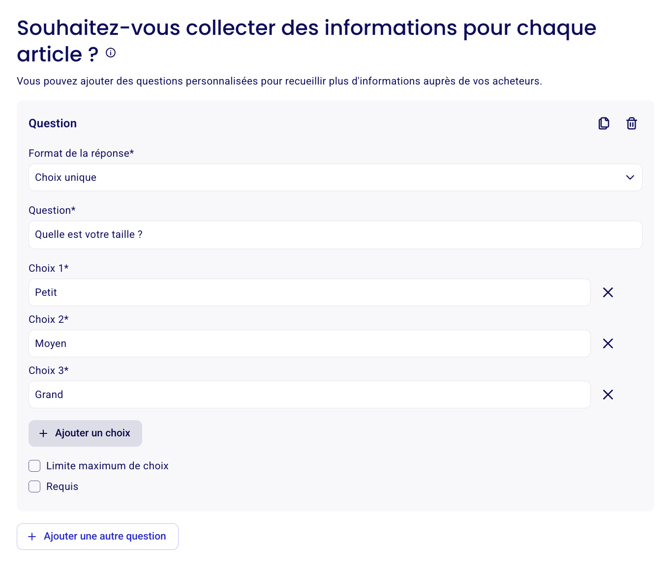Focus the Quelle est votre taille field
Viewport: 670px width, 571px height.
[335, 235]
